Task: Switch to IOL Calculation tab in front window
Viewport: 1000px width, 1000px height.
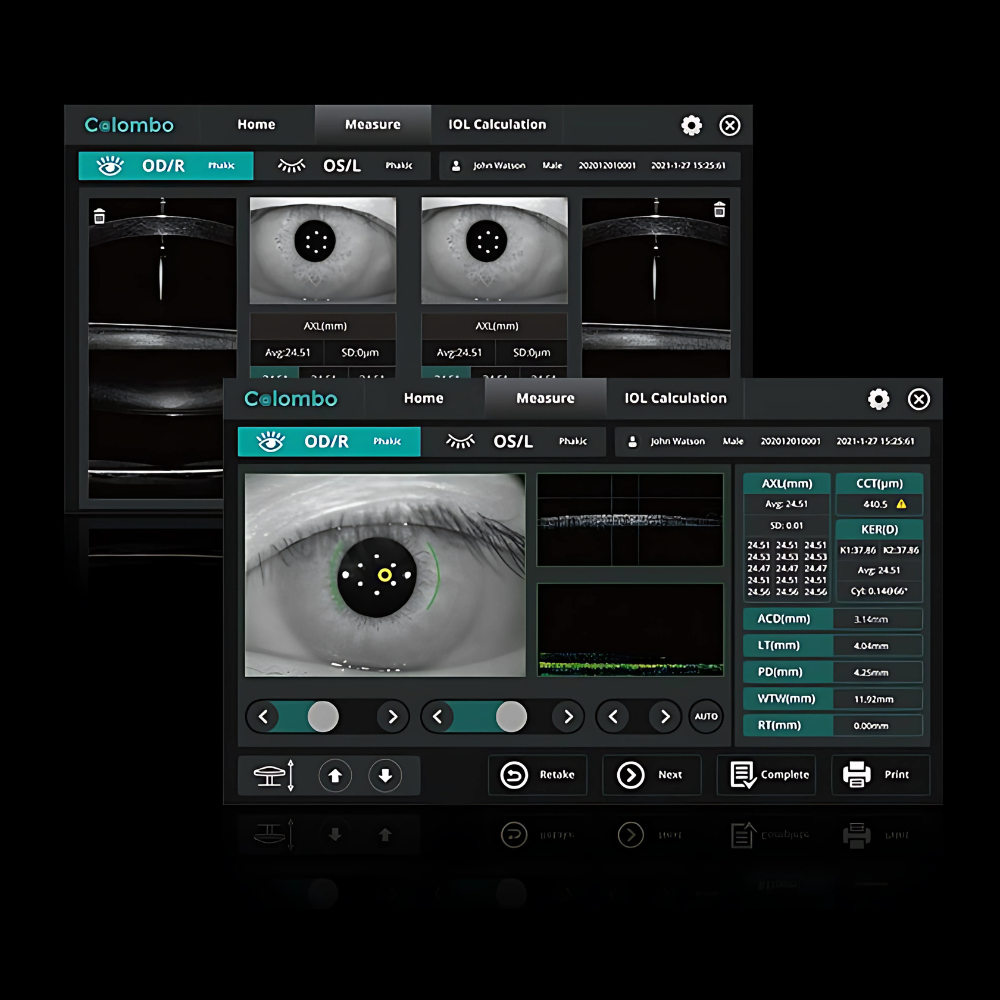Action: point(675,399)
